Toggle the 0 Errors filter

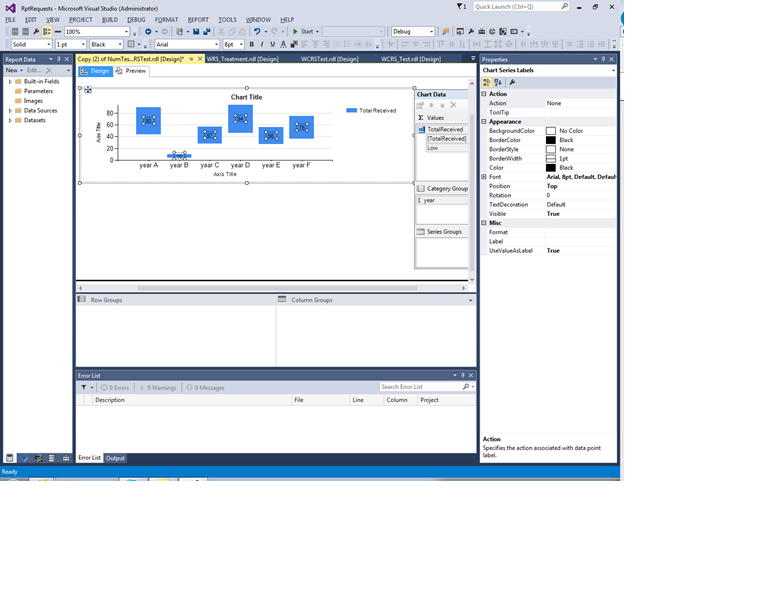coord(115,387)
